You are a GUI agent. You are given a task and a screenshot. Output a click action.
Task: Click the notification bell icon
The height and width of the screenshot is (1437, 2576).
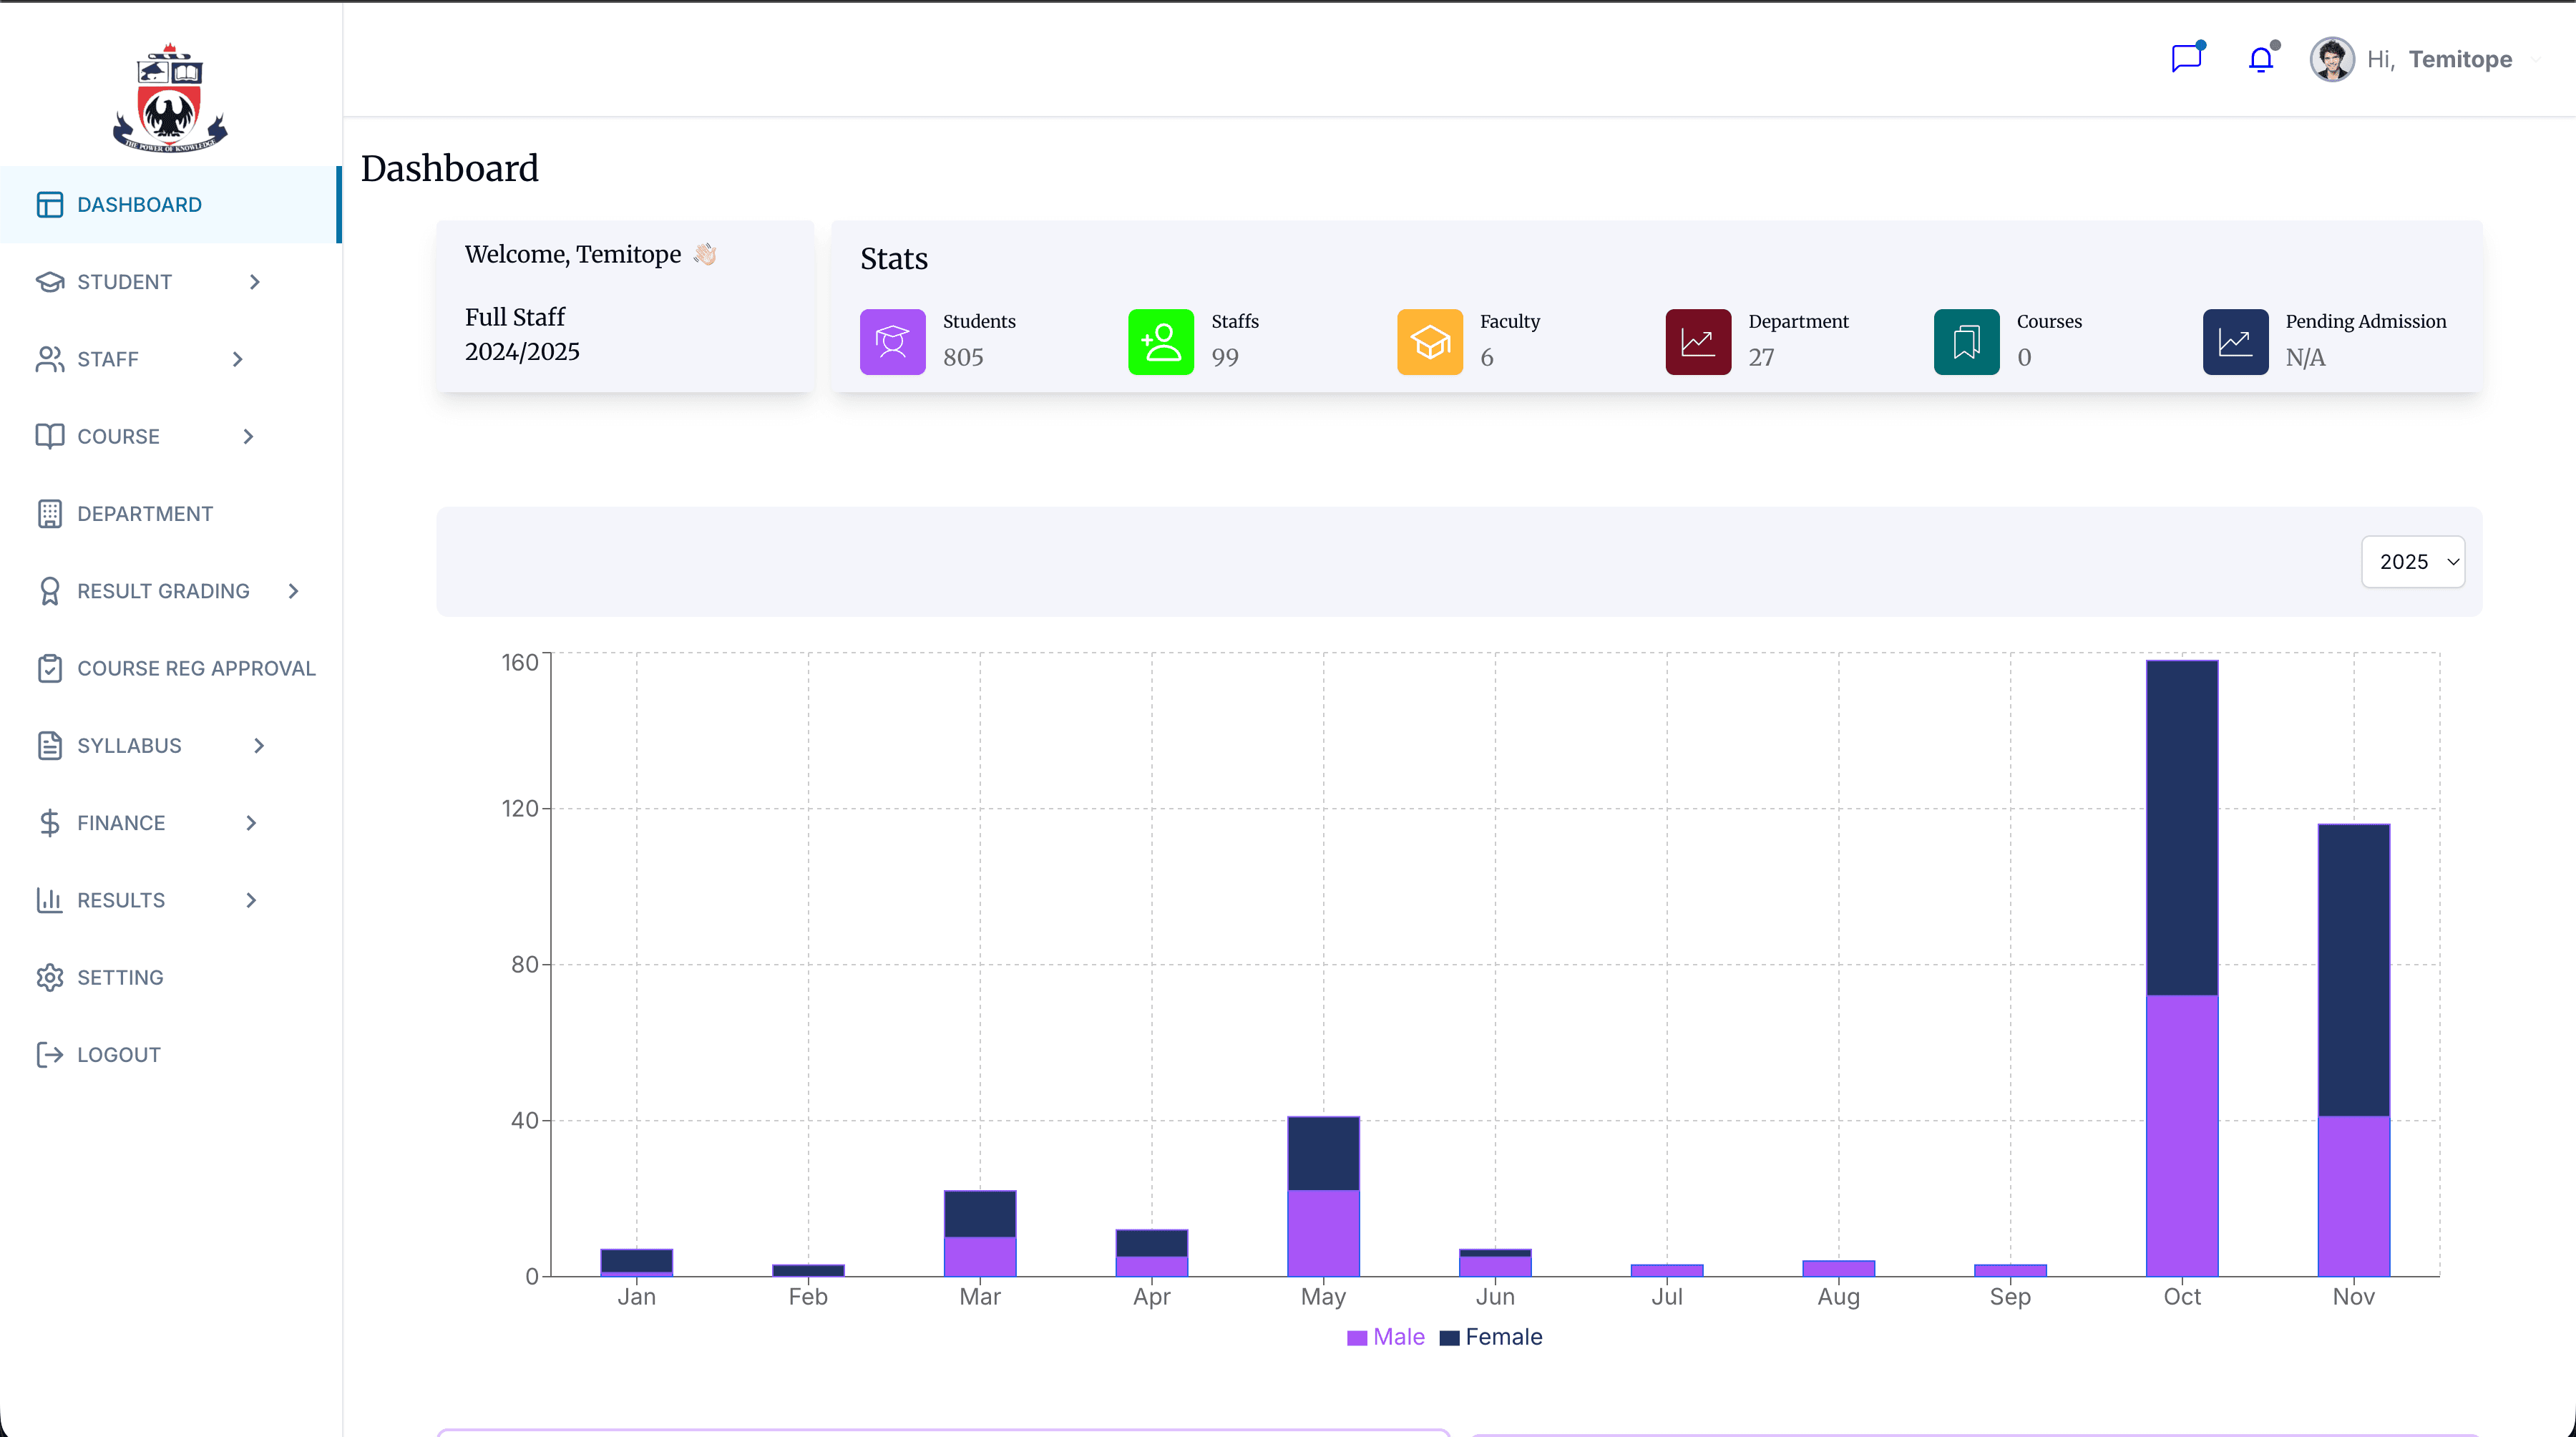click(2260, 59)
